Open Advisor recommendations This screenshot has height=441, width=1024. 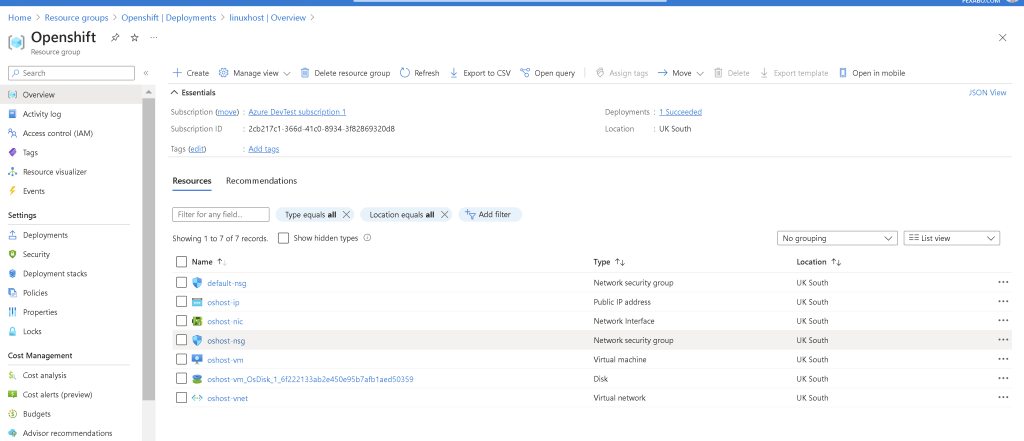(x=67, y=433)
